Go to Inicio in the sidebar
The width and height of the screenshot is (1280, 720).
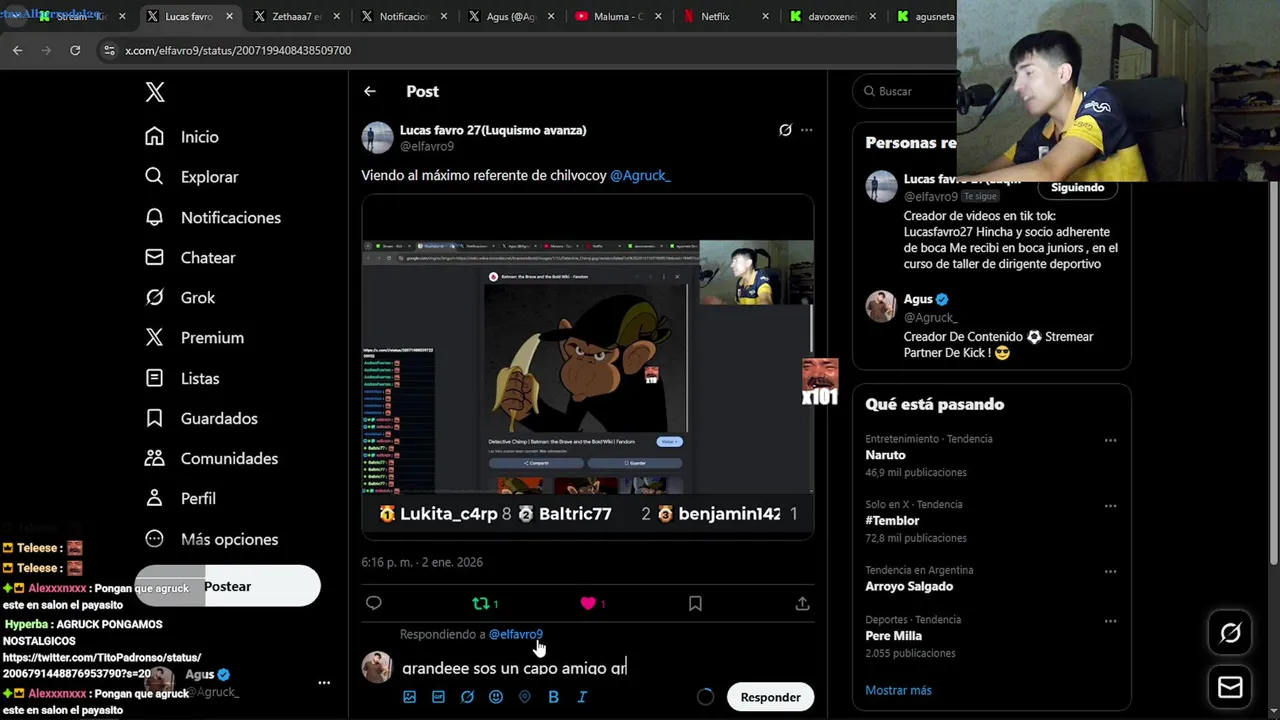[181, 137]
